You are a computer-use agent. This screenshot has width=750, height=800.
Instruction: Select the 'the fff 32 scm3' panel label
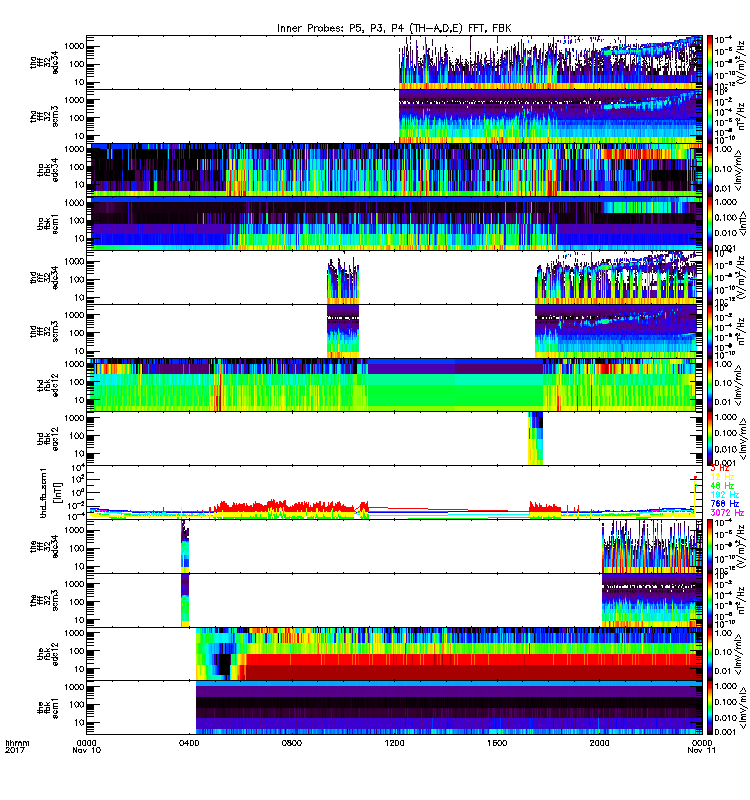44,600
